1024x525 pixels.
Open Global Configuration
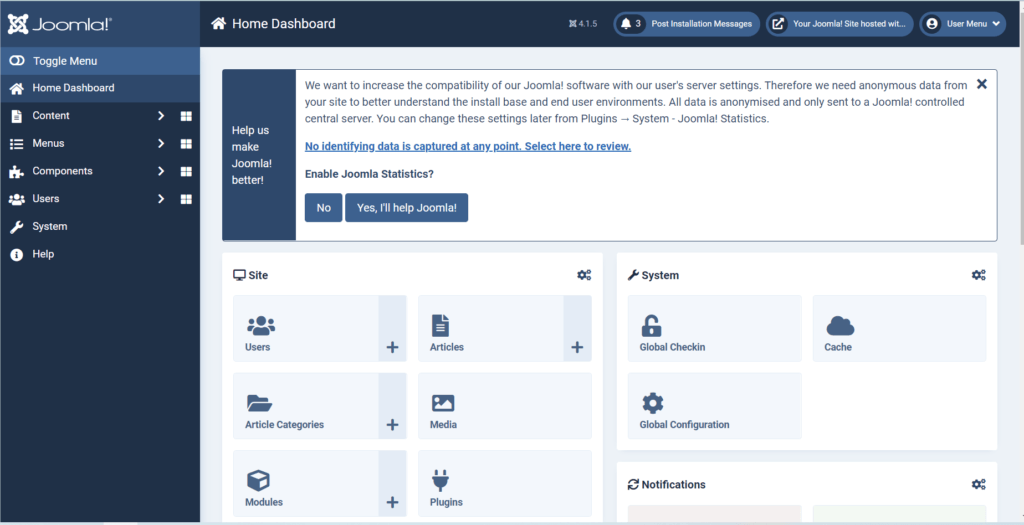coord(714,406)
